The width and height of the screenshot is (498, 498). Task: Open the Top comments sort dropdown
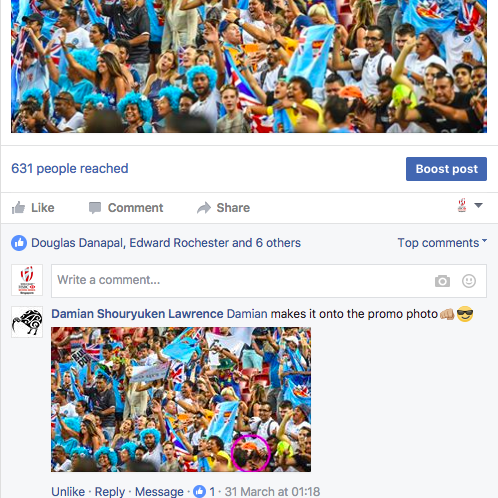tap(442, 243)
